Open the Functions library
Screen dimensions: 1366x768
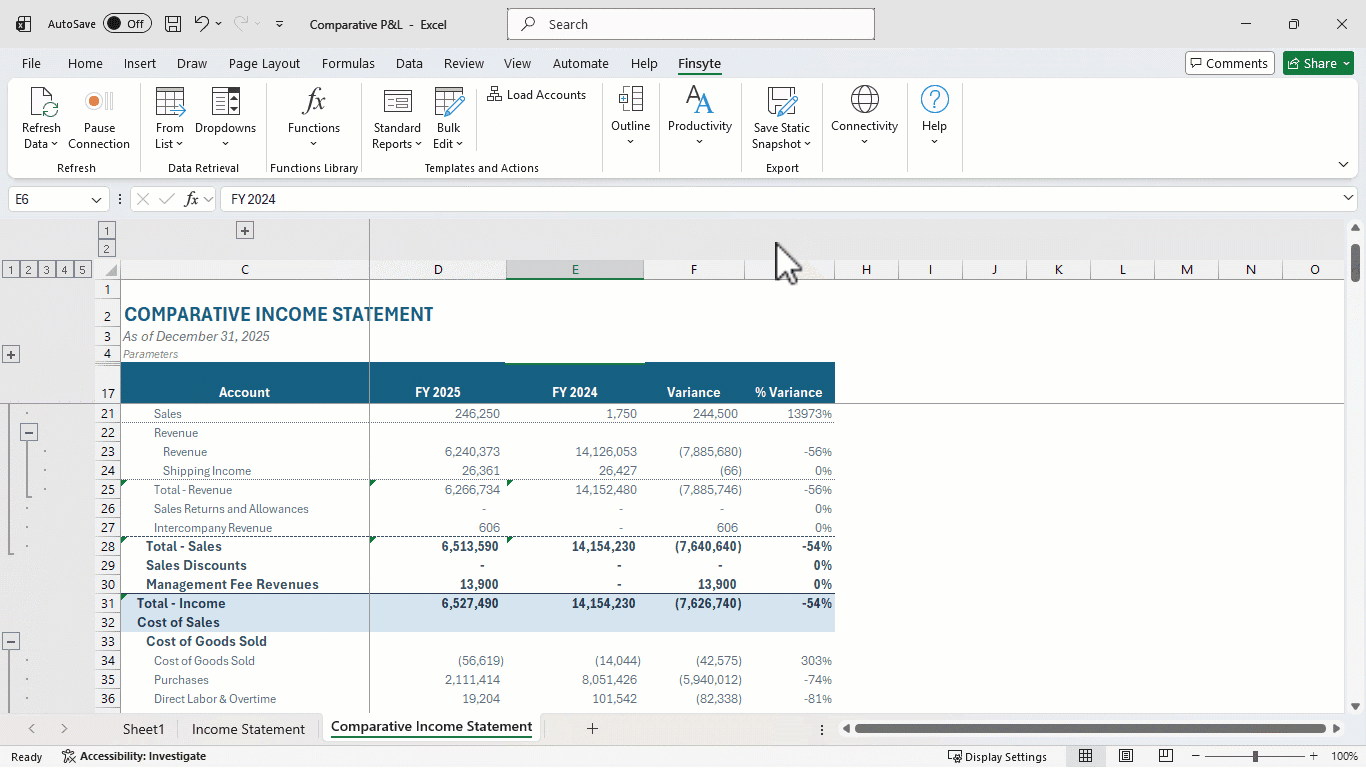point(314,118)
